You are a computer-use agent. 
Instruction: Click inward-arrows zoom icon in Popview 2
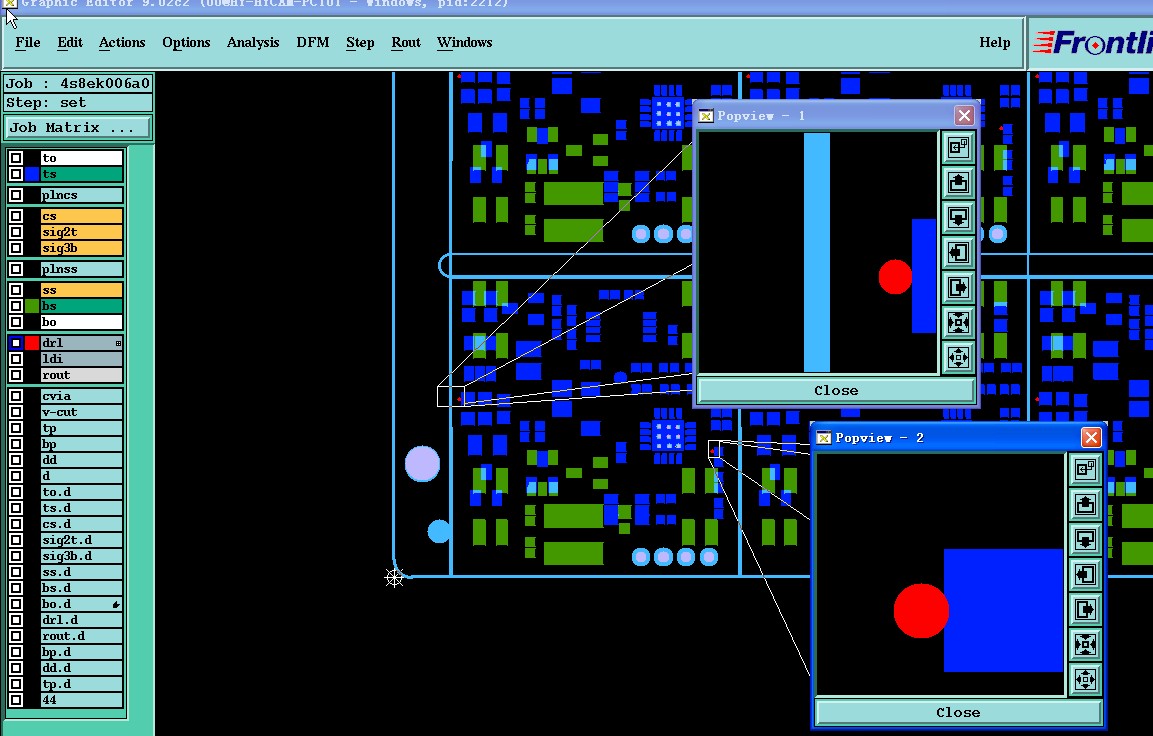1085,645
